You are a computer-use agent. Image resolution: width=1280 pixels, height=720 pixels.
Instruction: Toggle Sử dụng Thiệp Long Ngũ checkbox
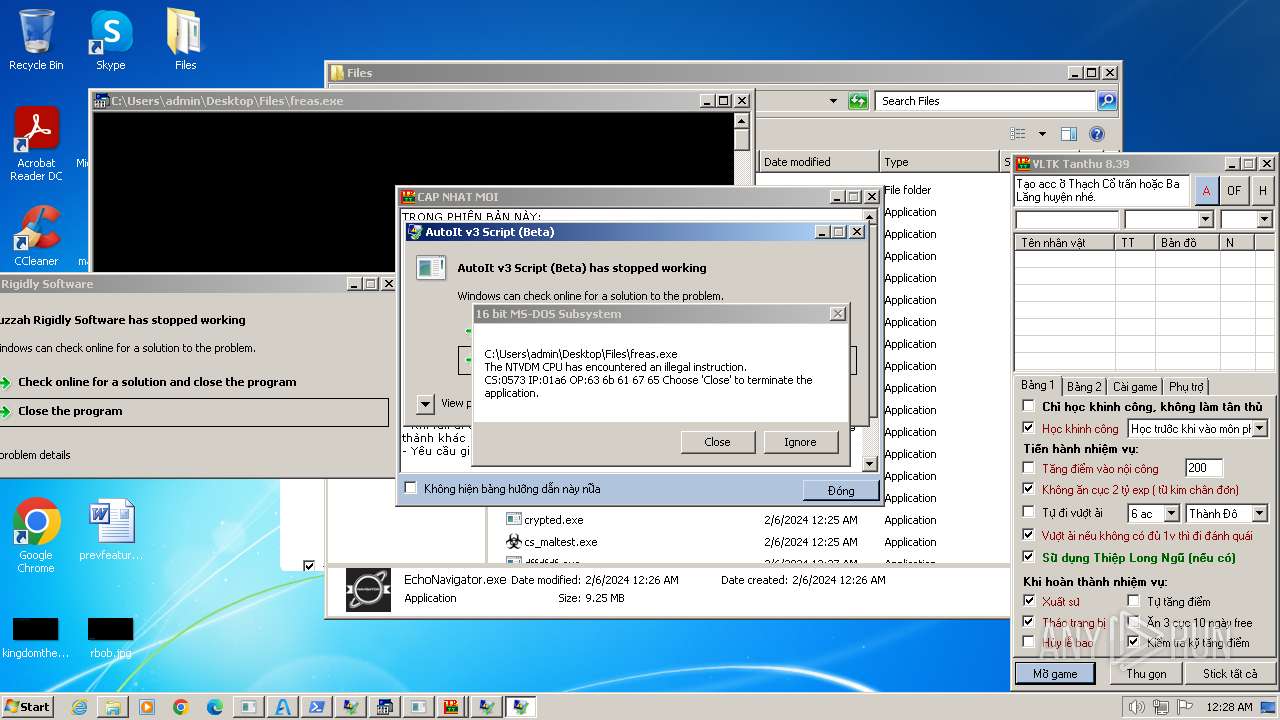pos(1028,557)
